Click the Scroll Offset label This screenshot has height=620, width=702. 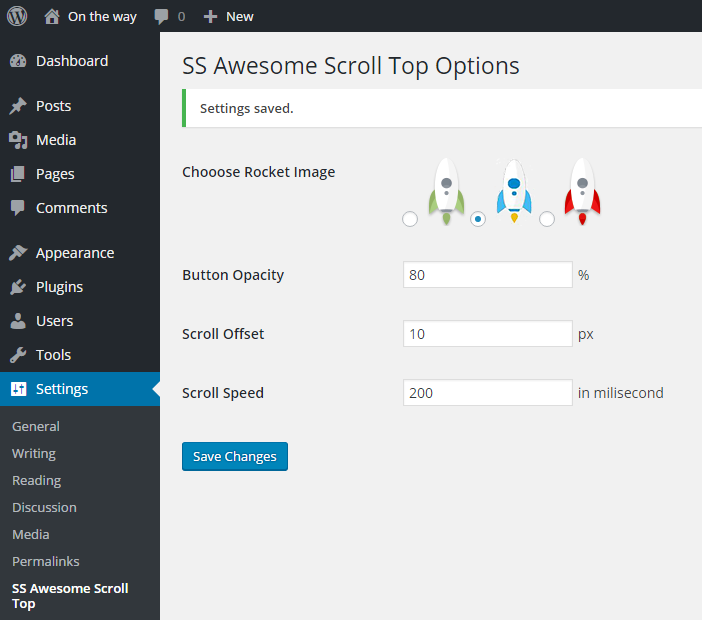[x=223, y=334]
